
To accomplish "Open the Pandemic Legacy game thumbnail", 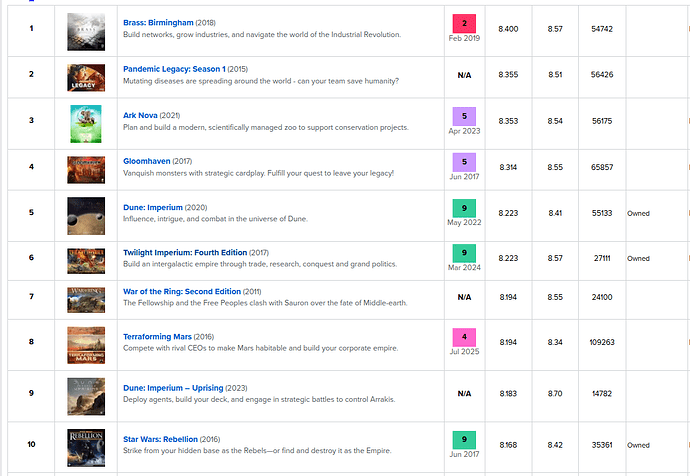I will pyautogui.click(x=86, y=77).
